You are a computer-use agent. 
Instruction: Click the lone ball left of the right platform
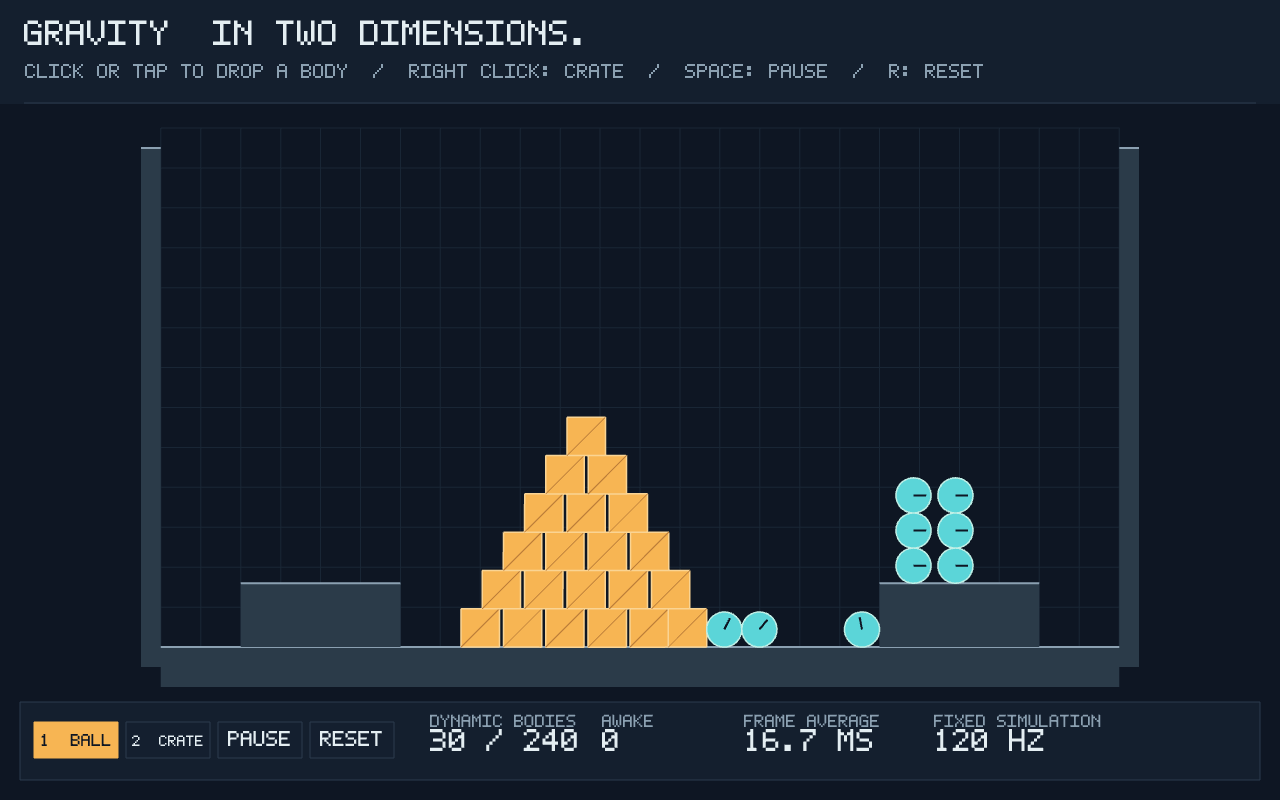(862, 629)
